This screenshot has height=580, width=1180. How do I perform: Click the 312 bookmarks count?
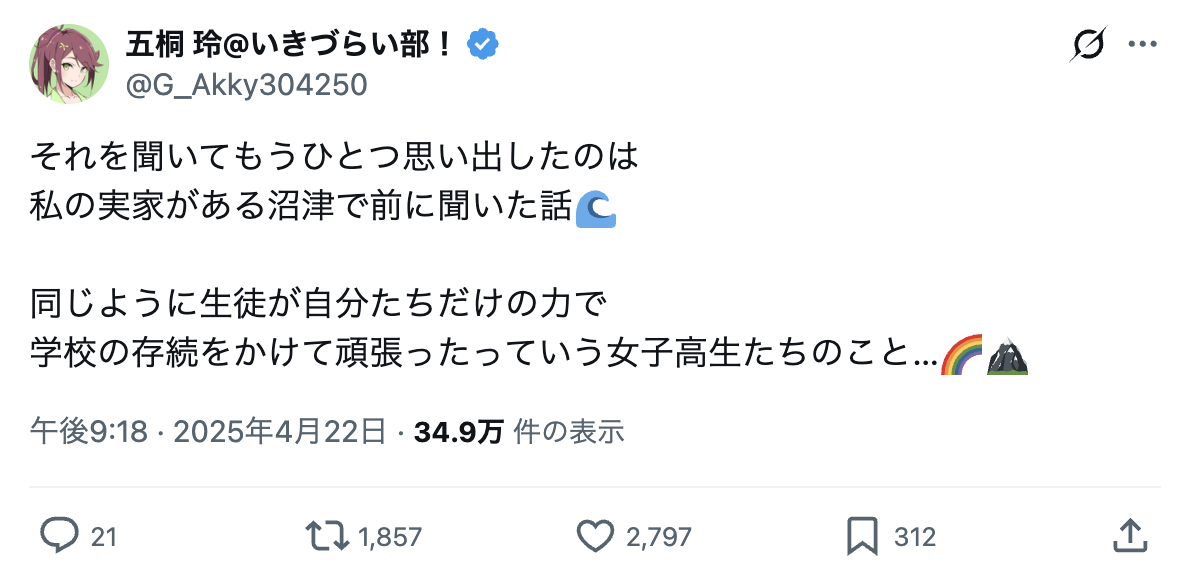pyautogui.click(x=914, y=537)
